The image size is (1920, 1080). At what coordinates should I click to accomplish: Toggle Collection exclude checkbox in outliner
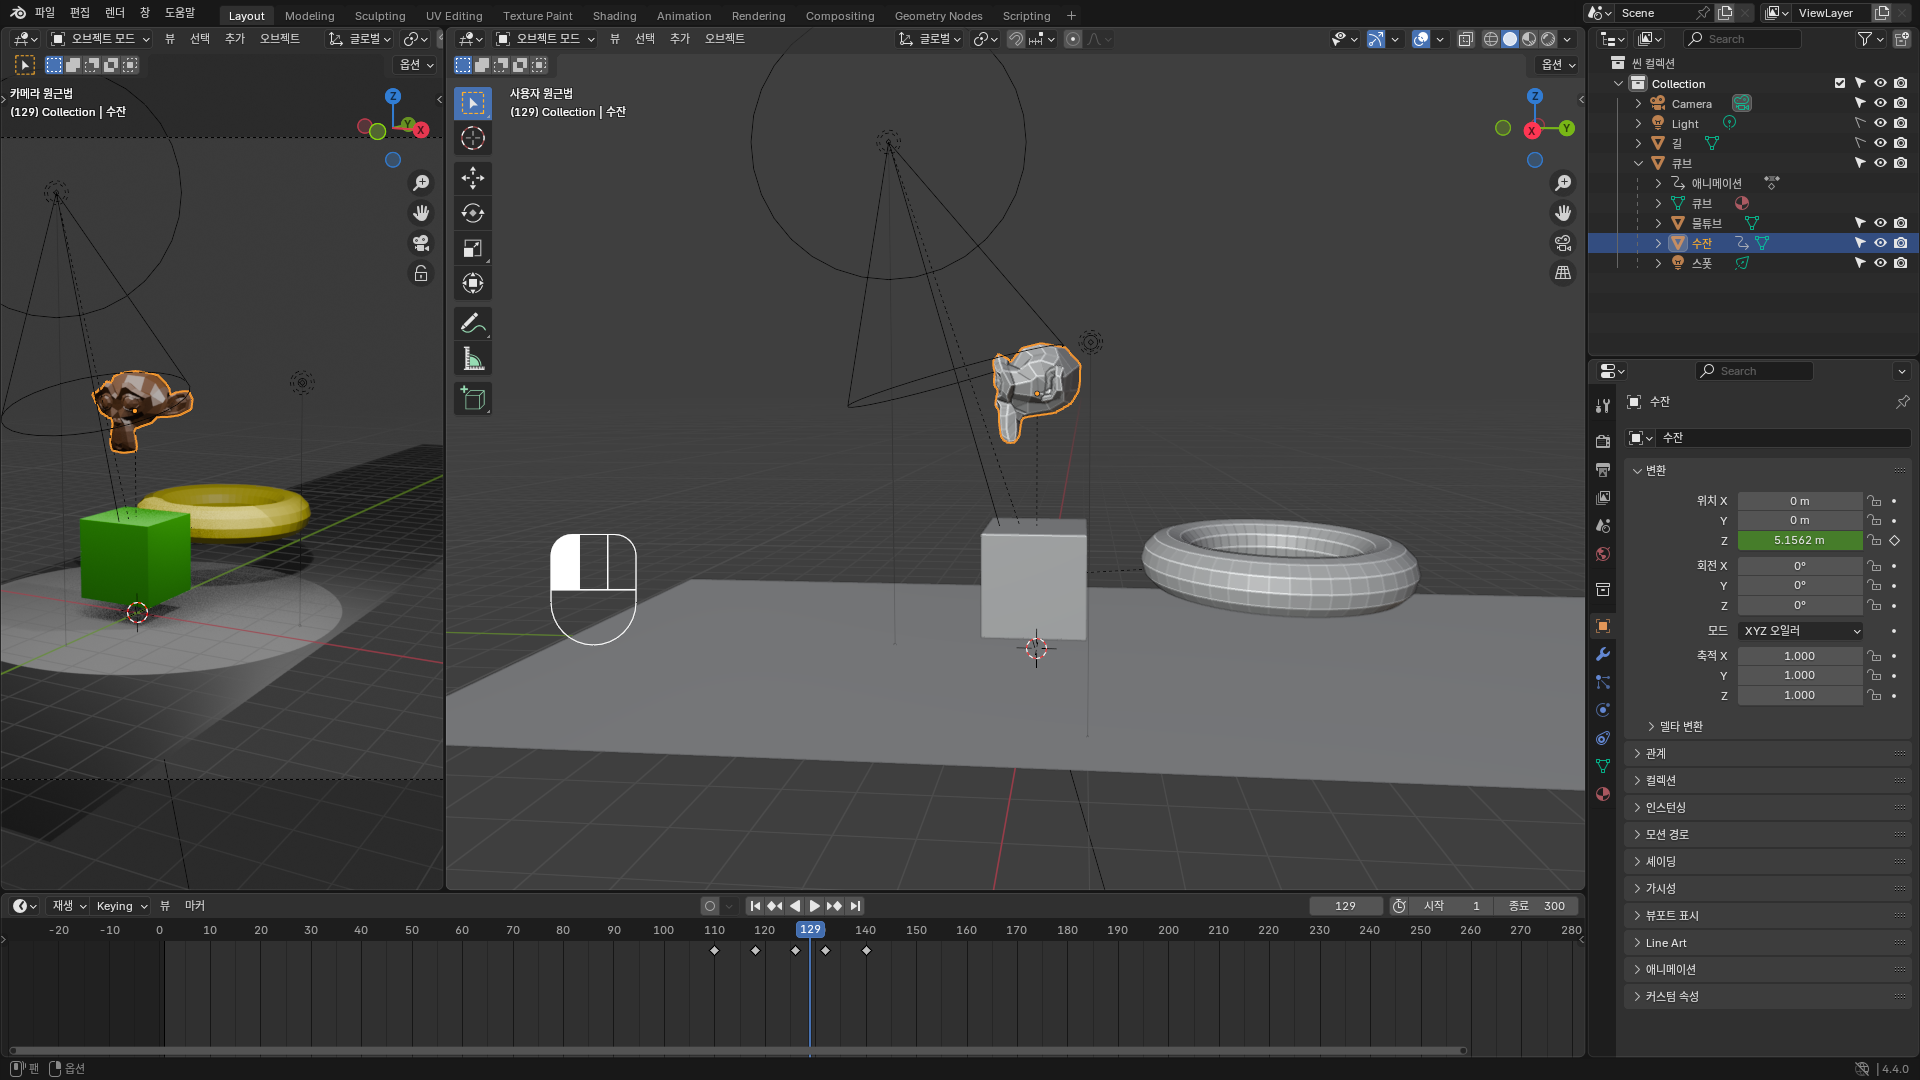click(x=1840, y=84)
